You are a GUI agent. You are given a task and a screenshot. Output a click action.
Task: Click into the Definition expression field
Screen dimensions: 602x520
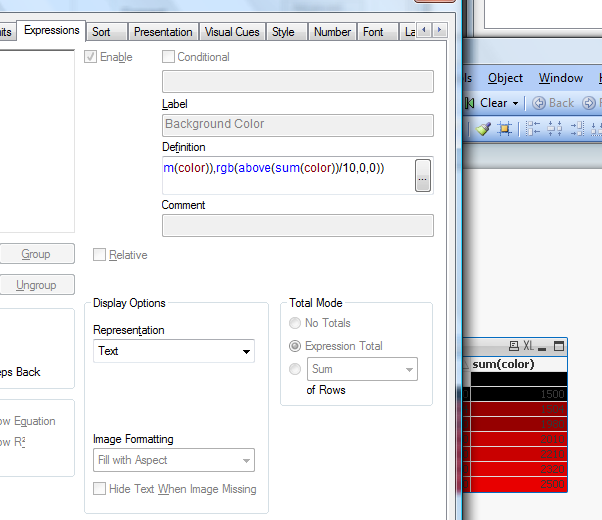288,175
